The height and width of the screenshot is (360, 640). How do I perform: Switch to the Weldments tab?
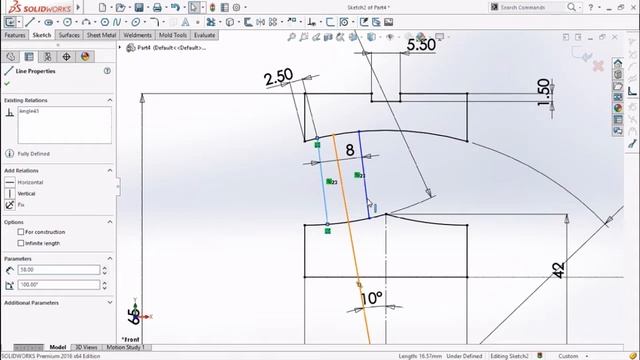click(138, 35)
